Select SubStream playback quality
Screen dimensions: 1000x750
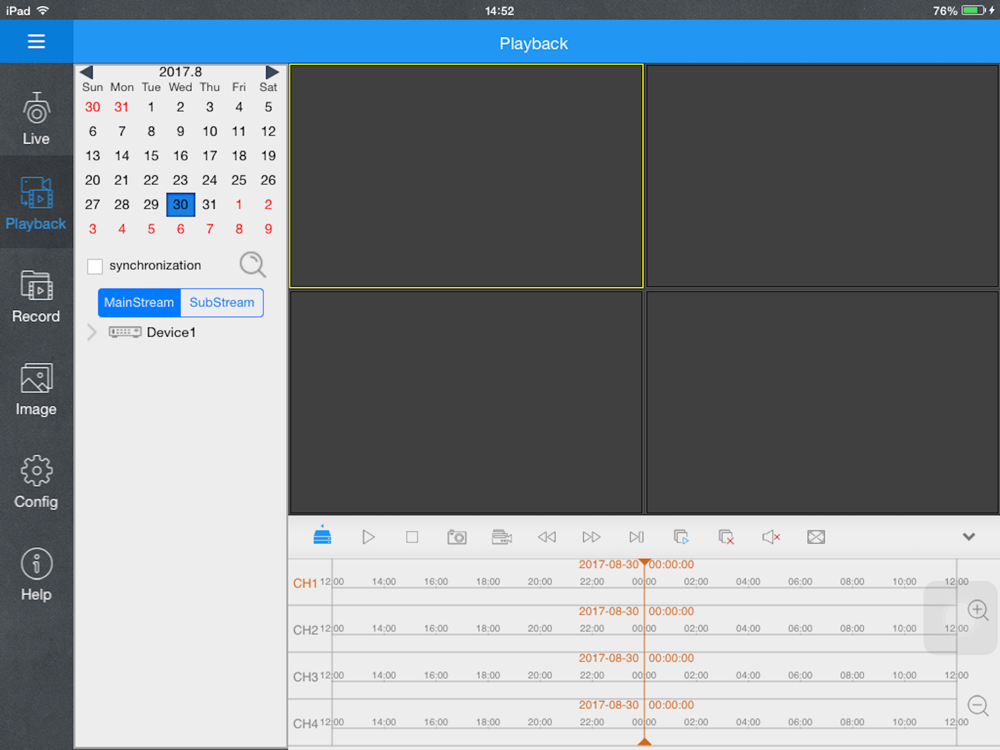222,302
